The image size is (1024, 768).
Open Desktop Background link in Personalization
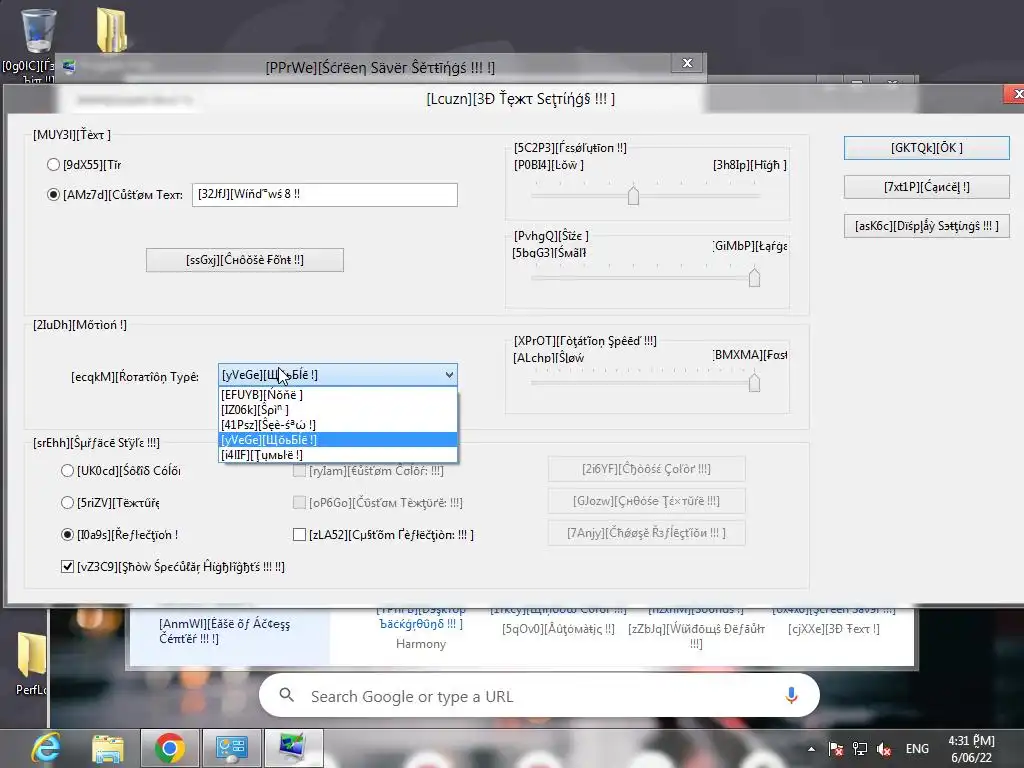(421, 618)
